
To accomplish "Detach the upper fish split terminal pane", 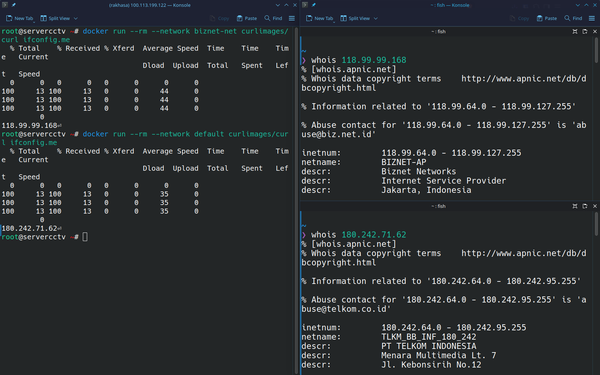I will [585, 31].
